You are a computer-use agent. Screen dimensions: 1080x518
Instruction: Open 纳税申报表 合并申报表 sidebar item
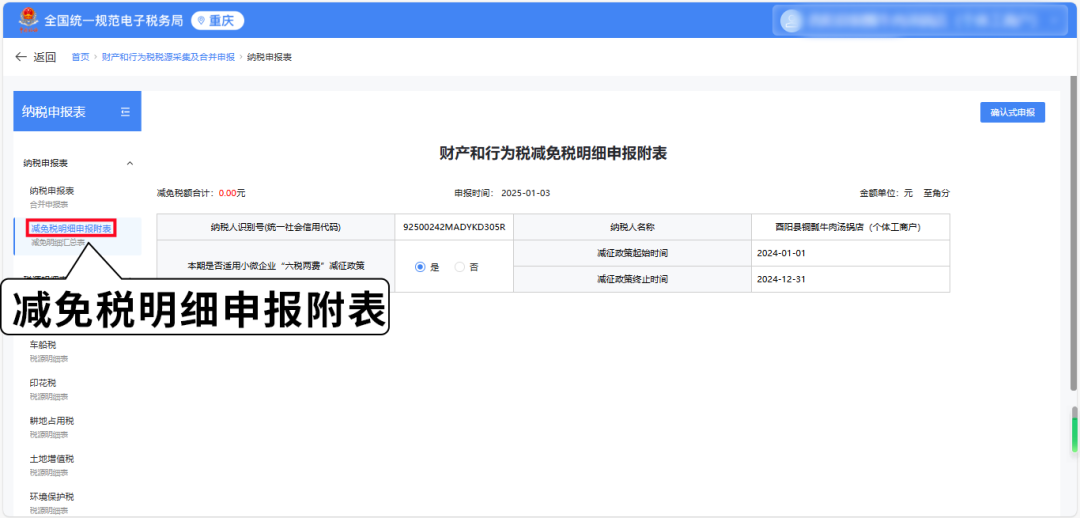(52, 191)
